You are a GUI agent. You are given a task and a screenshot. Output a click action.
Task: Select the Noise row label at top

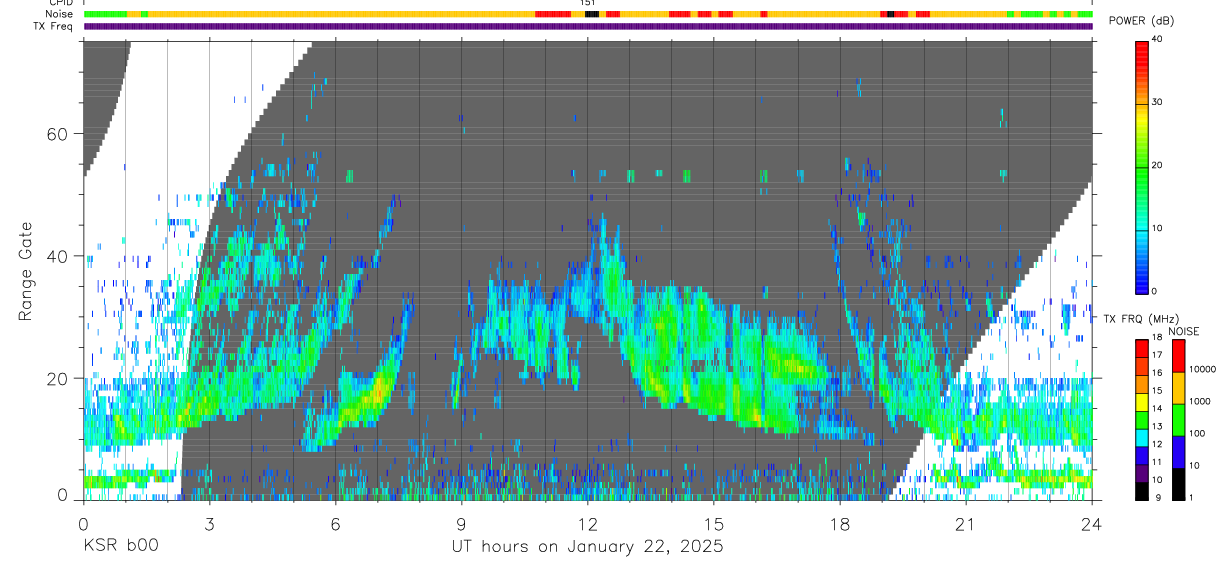click(59, 14)
